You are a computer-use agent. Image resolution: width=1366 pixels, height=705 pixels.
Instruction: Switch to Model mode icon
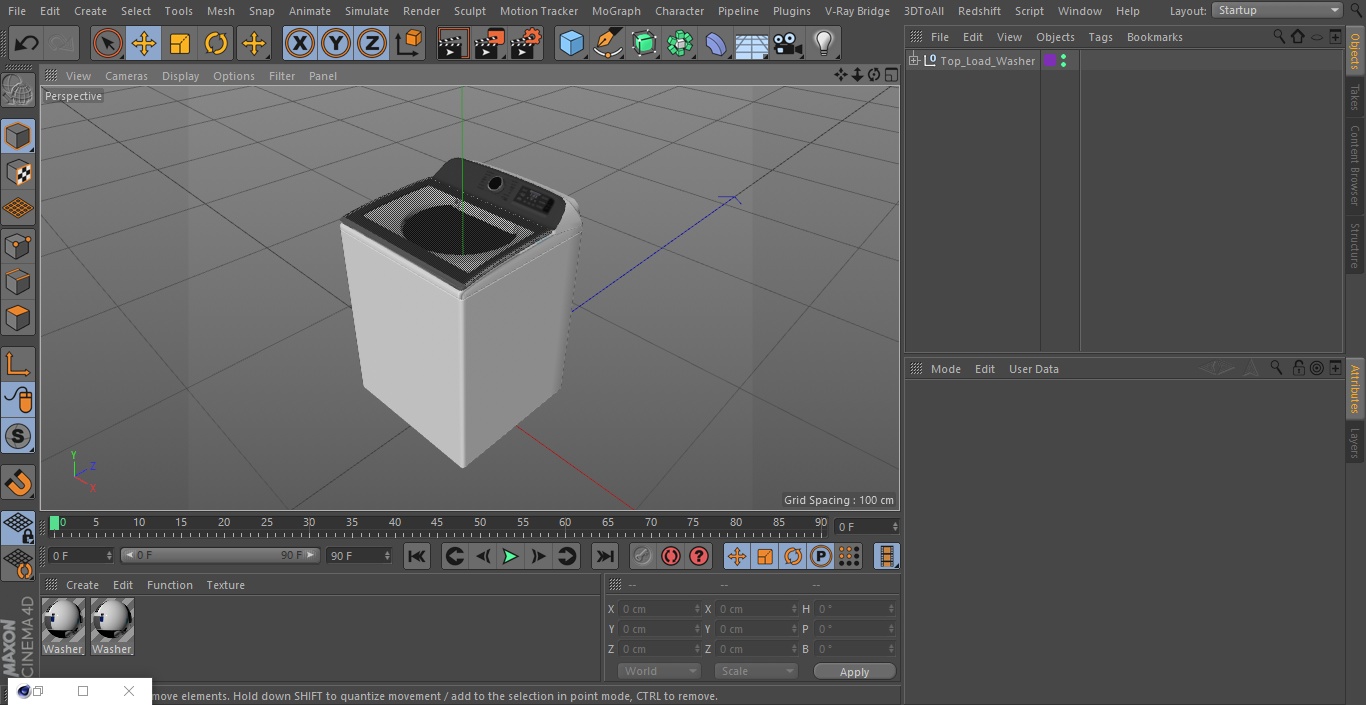coord(18,136)
